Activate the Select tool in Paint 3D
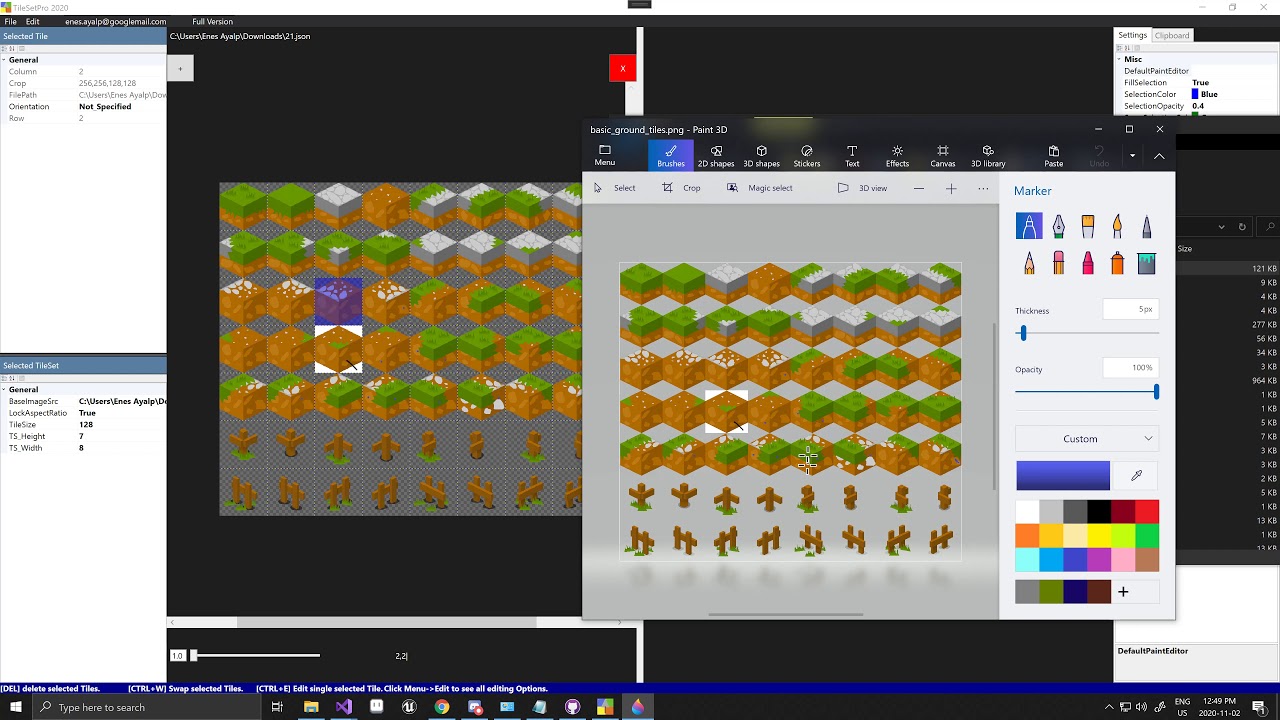This screenshot has height=720, width=1280. tap(614, 188)
